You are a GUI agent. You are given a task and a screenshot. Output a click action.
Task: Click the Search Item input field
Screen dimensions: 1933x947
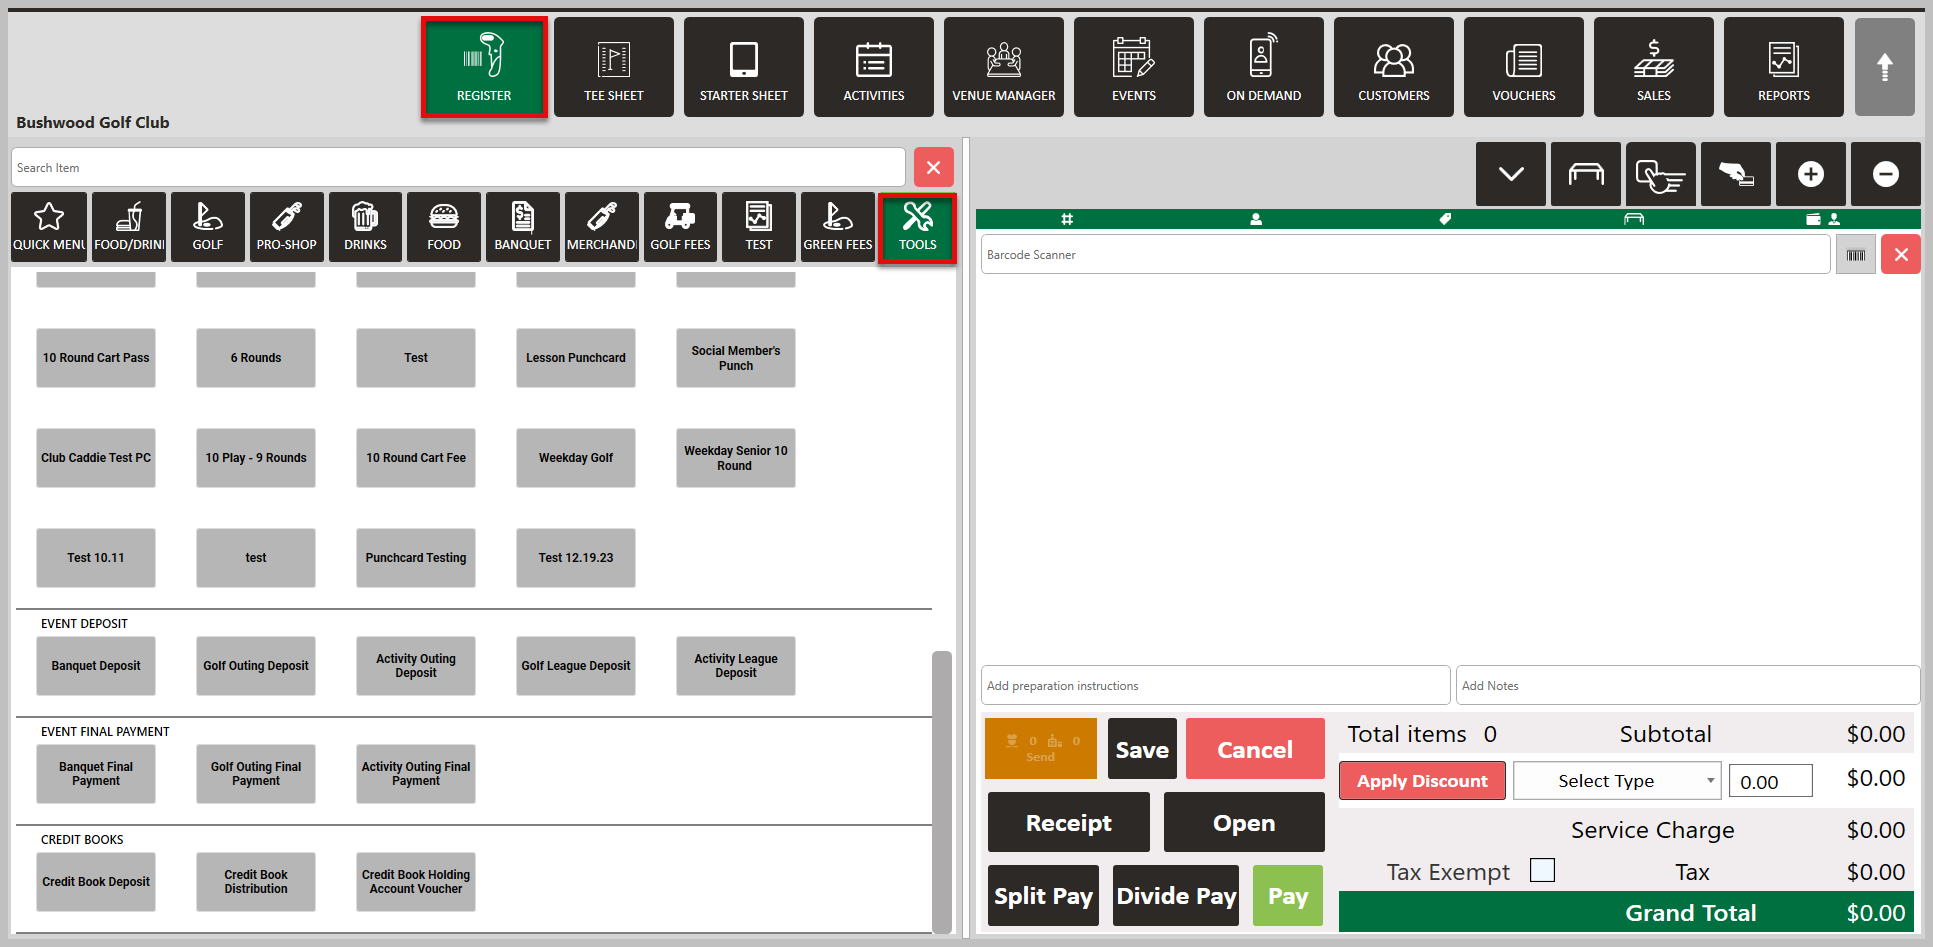458,167
